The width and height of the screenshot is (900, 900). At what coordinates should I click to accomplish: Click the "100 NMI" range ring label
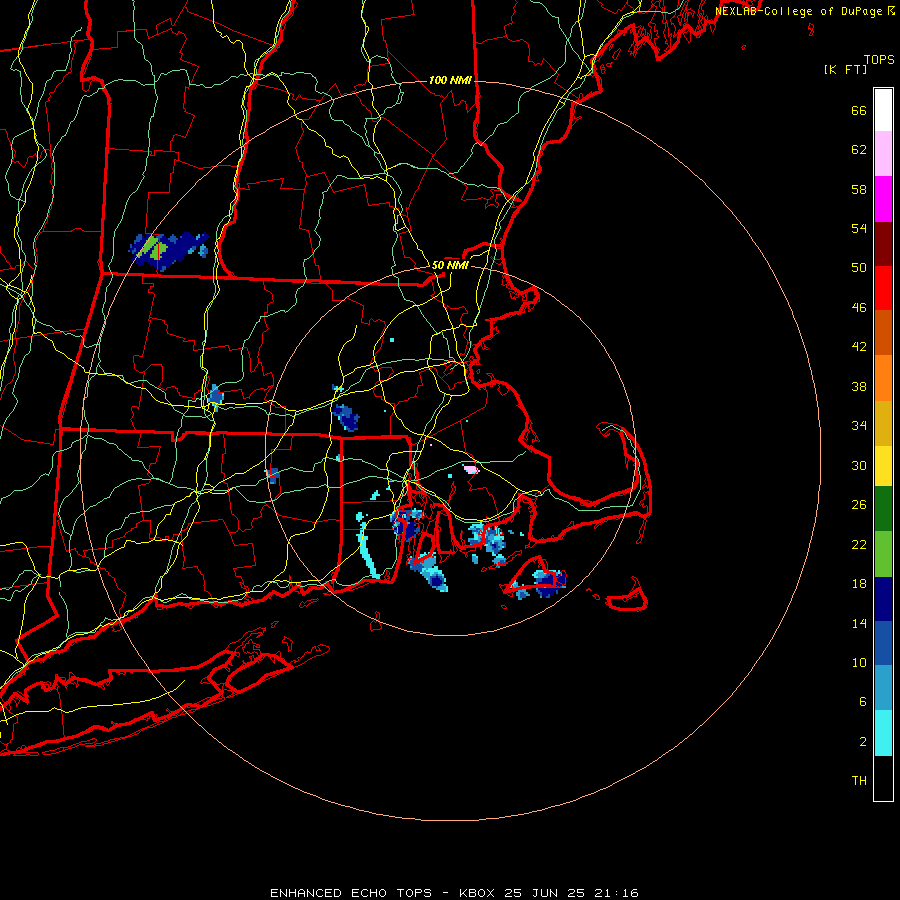pos(450,80)
